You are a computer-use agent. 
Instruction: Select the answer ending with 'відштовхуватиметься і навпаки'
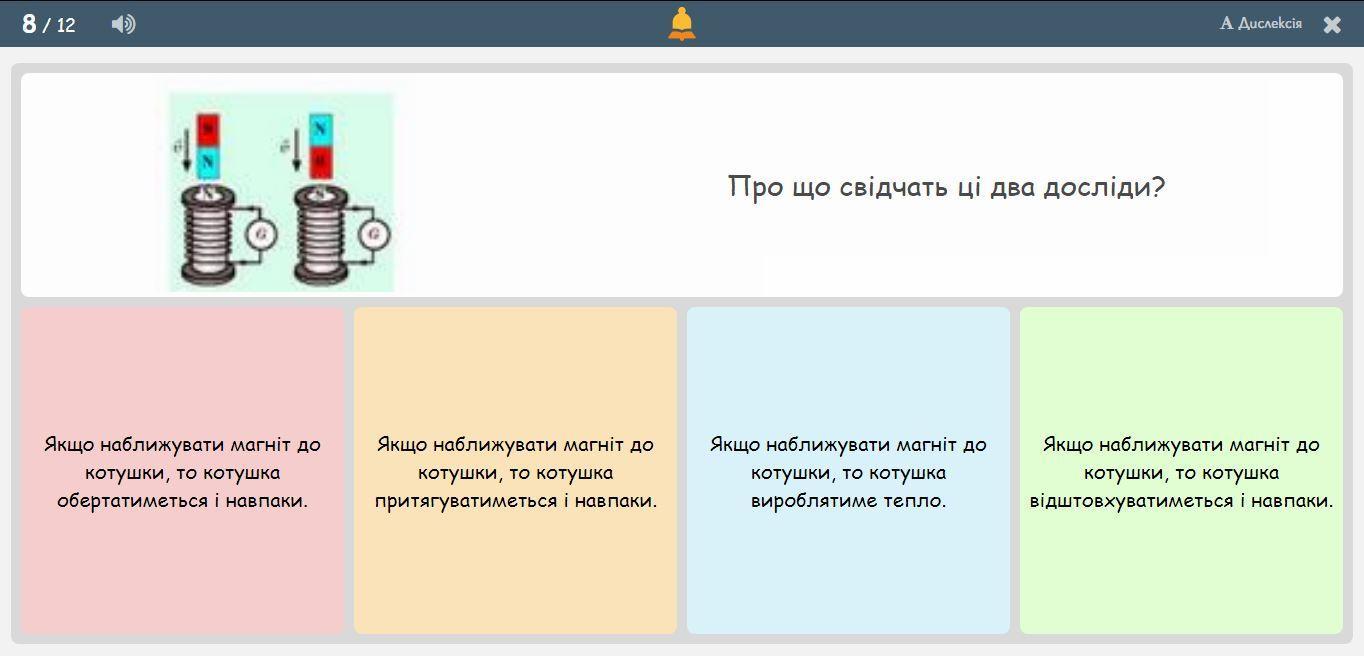pos(1181,470)
